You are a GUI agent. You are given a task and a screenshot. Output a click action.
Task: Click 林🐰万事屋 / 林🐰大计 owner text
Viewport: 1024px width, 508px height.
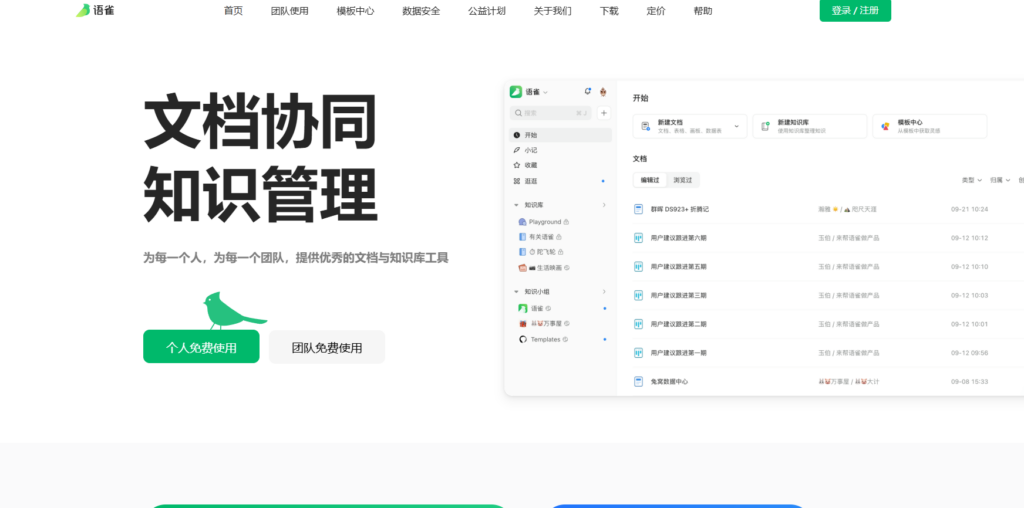pos(848,381)
